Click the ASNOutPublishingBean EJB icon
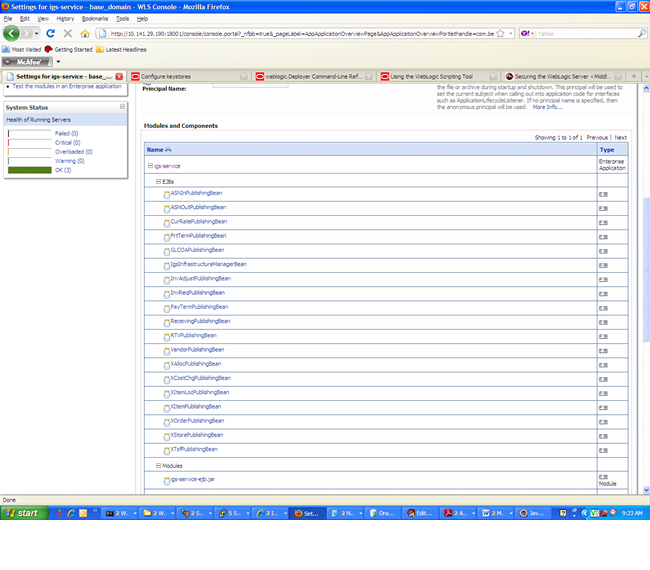This screenshot has height=570, width=650. pyautogui.click(x=167, y=209)
